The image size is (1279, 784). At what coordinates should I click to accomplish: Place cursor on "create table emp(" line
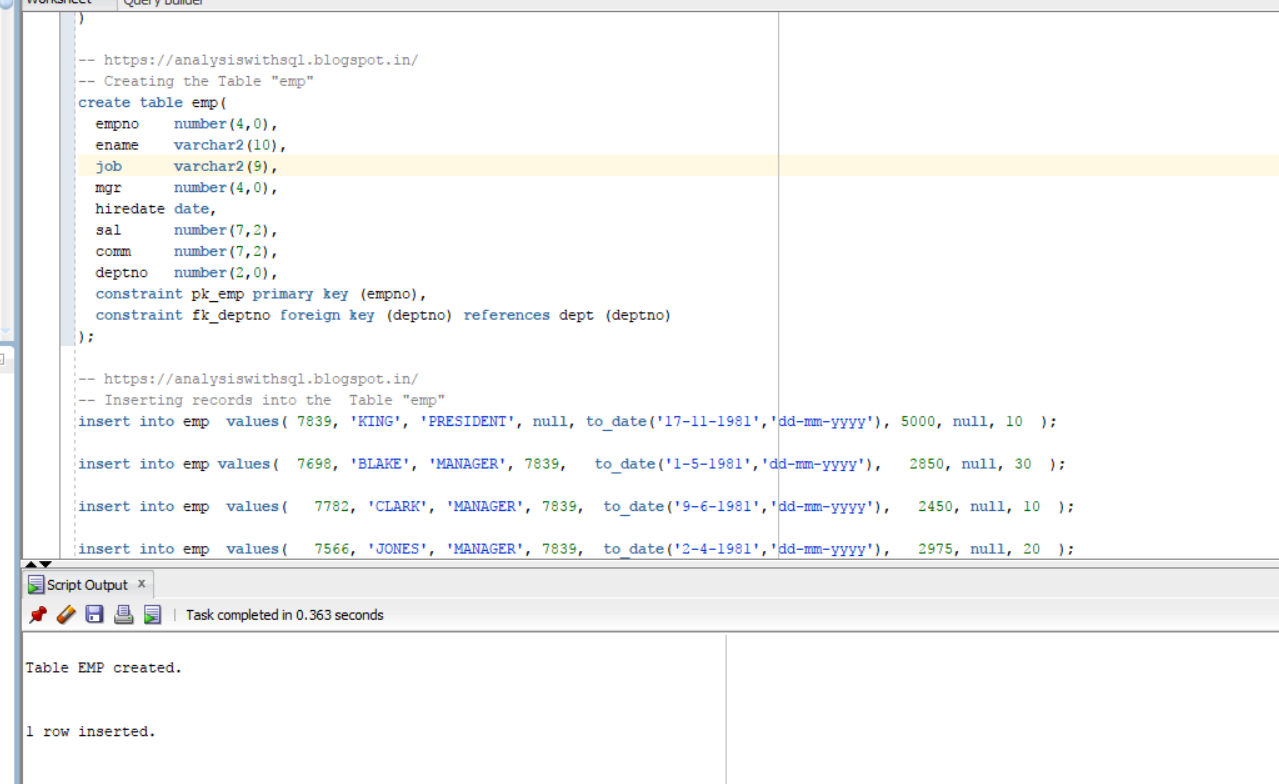(152, 102)
